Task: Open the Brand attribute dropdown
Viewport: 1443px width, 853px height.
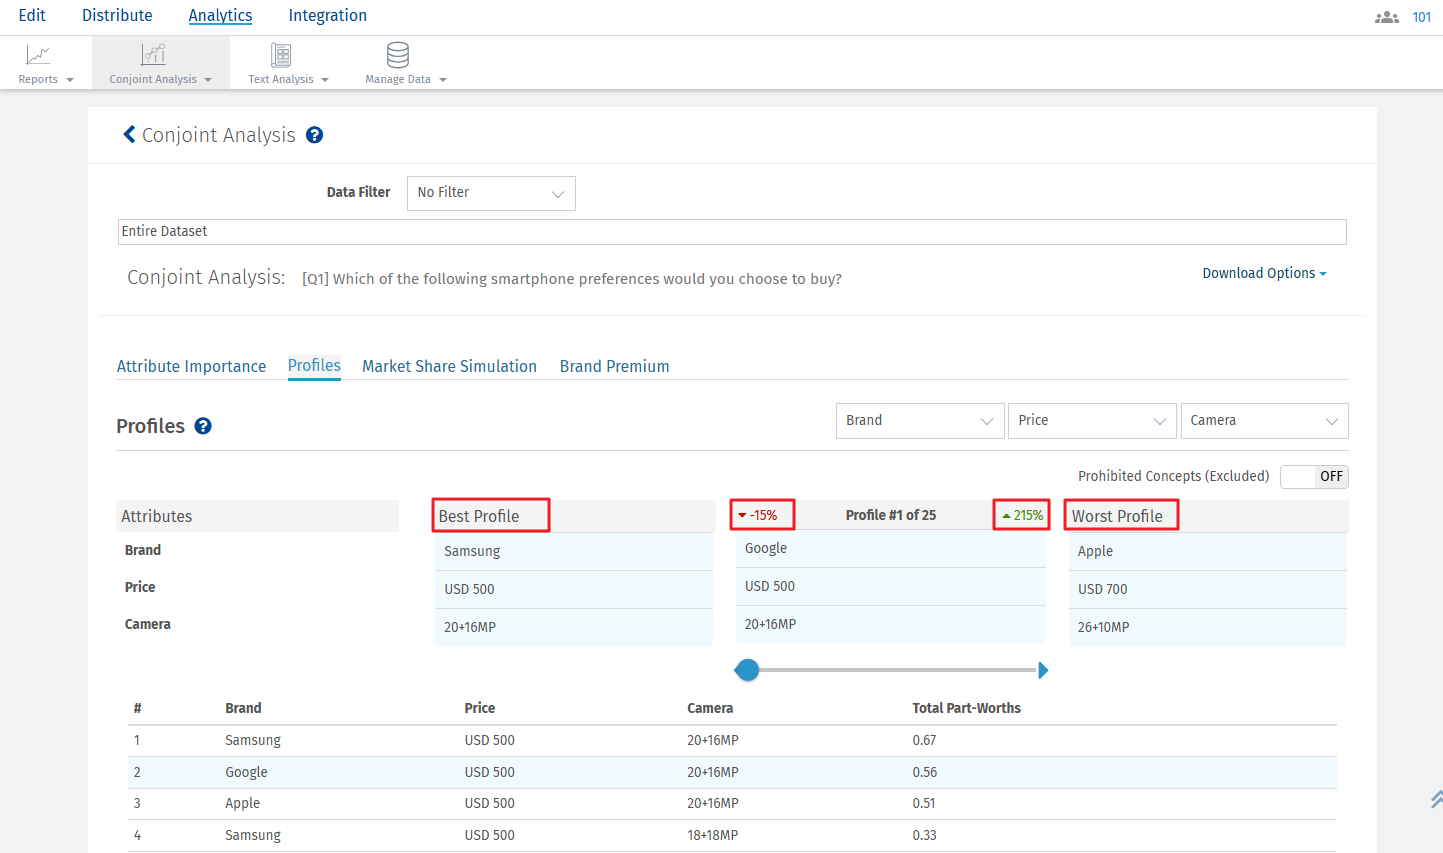Action: tap(920, 421)
